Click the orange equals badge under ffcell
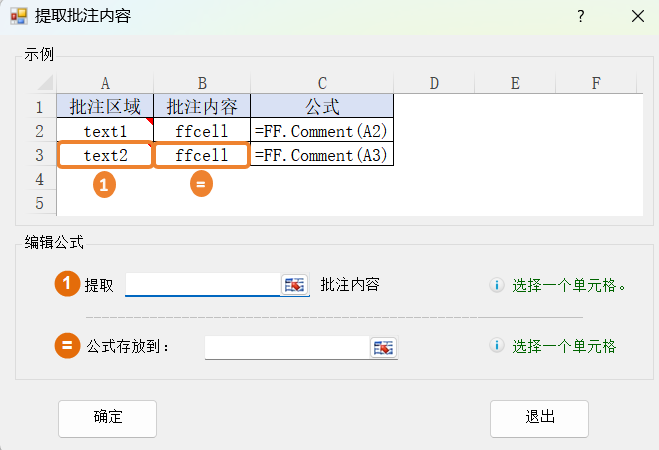The image size is (659, 450). click(x=202, y=184)
